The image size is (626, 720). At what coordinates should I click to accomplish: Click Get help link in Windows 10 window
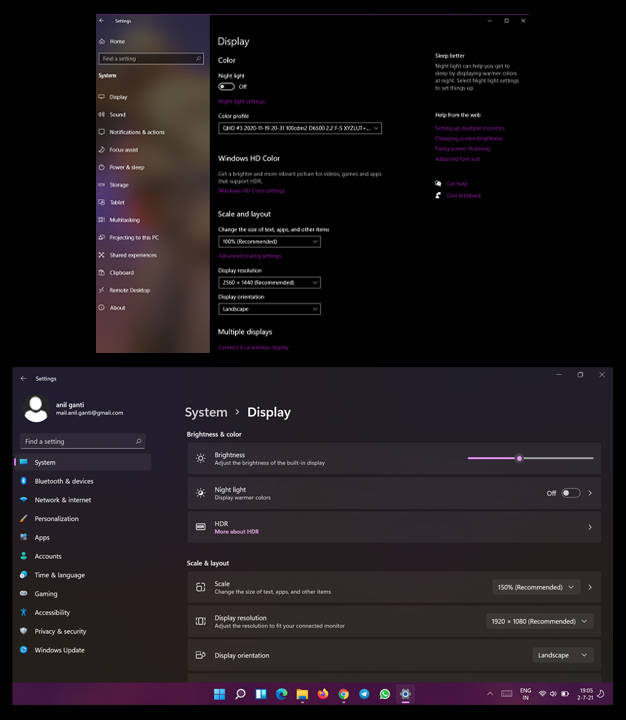coord(457,184)
